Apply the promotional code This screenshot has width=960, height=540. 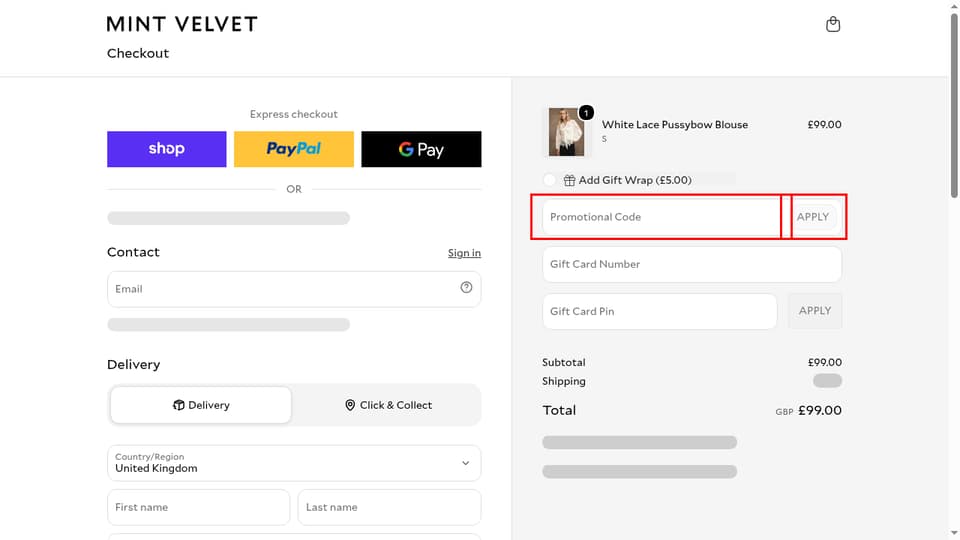pyautogui.click(x=813, y=217)
